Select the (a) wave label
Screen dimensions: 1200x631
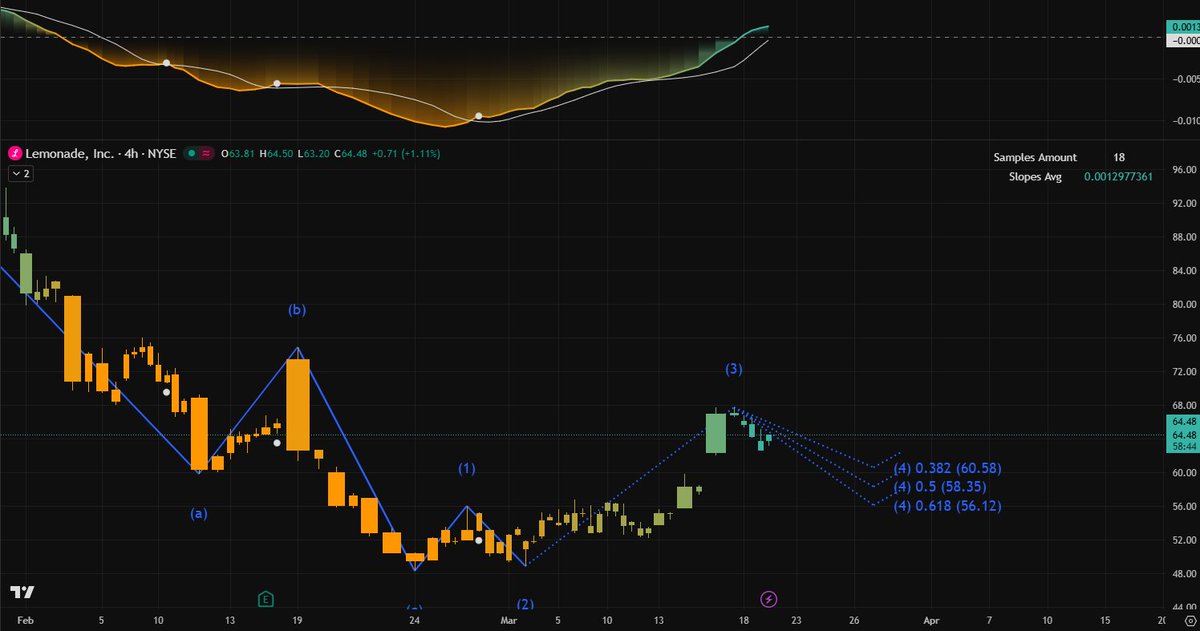pos(199,513)
